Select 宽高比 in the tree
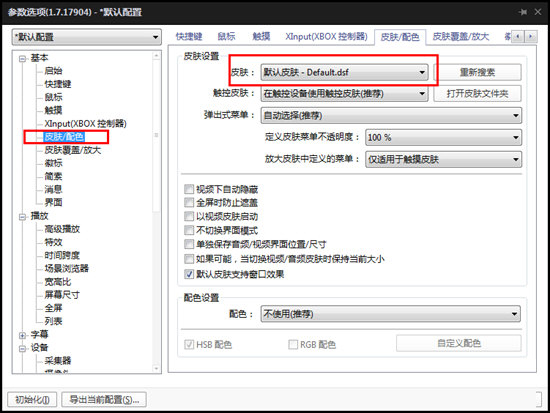550x413 pixels. pos(58,282)
